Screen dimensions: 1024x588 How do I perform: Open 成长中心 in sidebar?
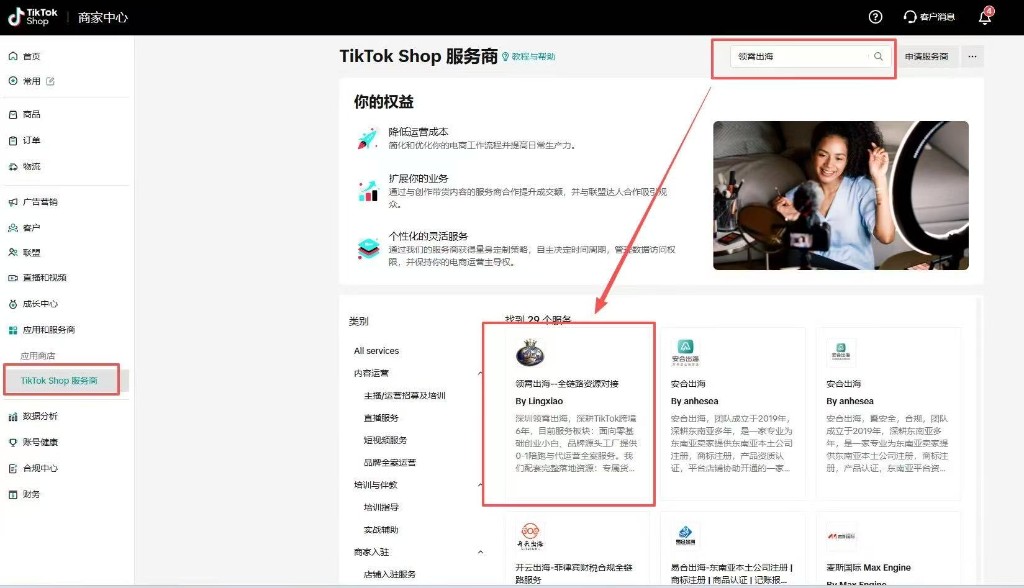(40, 304)
